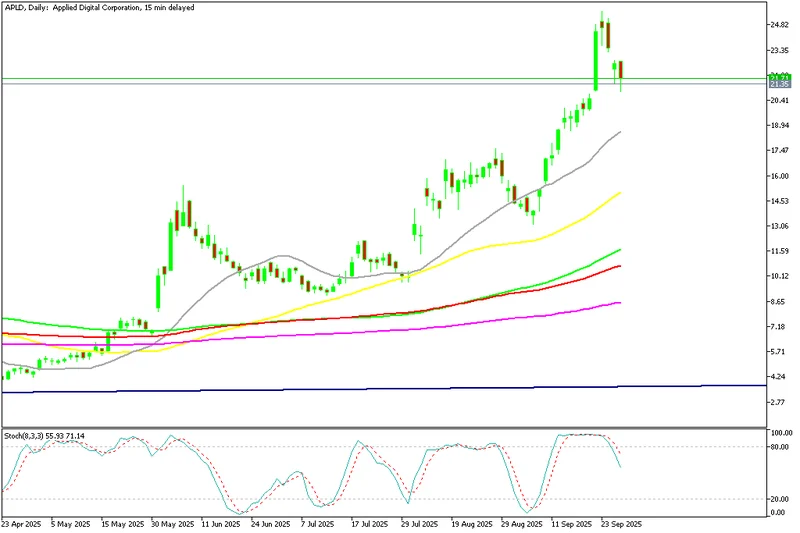Click the 23 Sep 2025 date label
Viewport: 800px width, 533px height.
[x=621, y=523]
